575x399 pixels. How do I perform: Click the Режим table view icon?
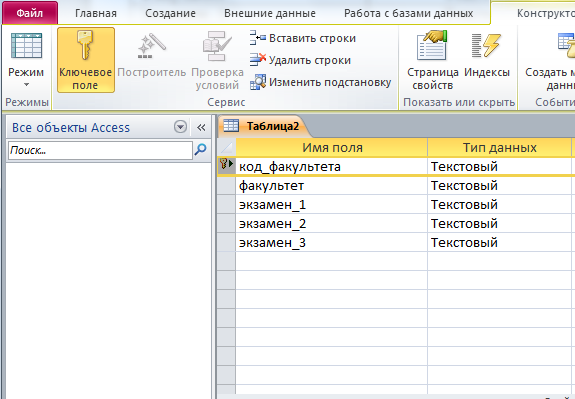pyautogui.click(x=26, y=45)
